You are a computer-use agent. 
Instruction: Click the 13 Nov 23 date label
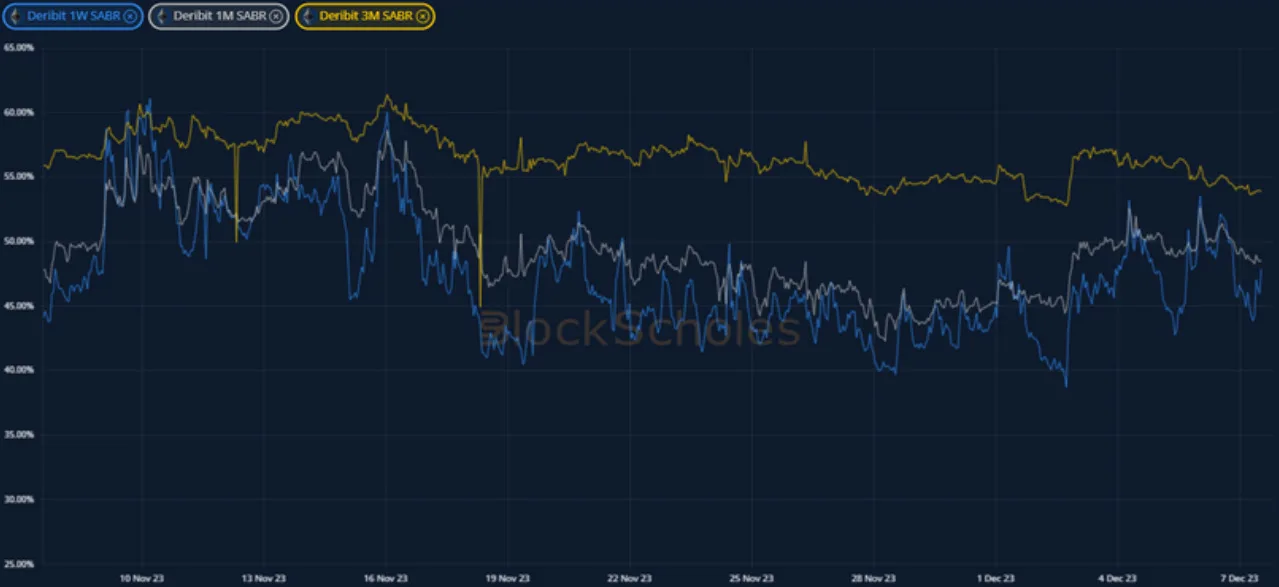(263, 579)
